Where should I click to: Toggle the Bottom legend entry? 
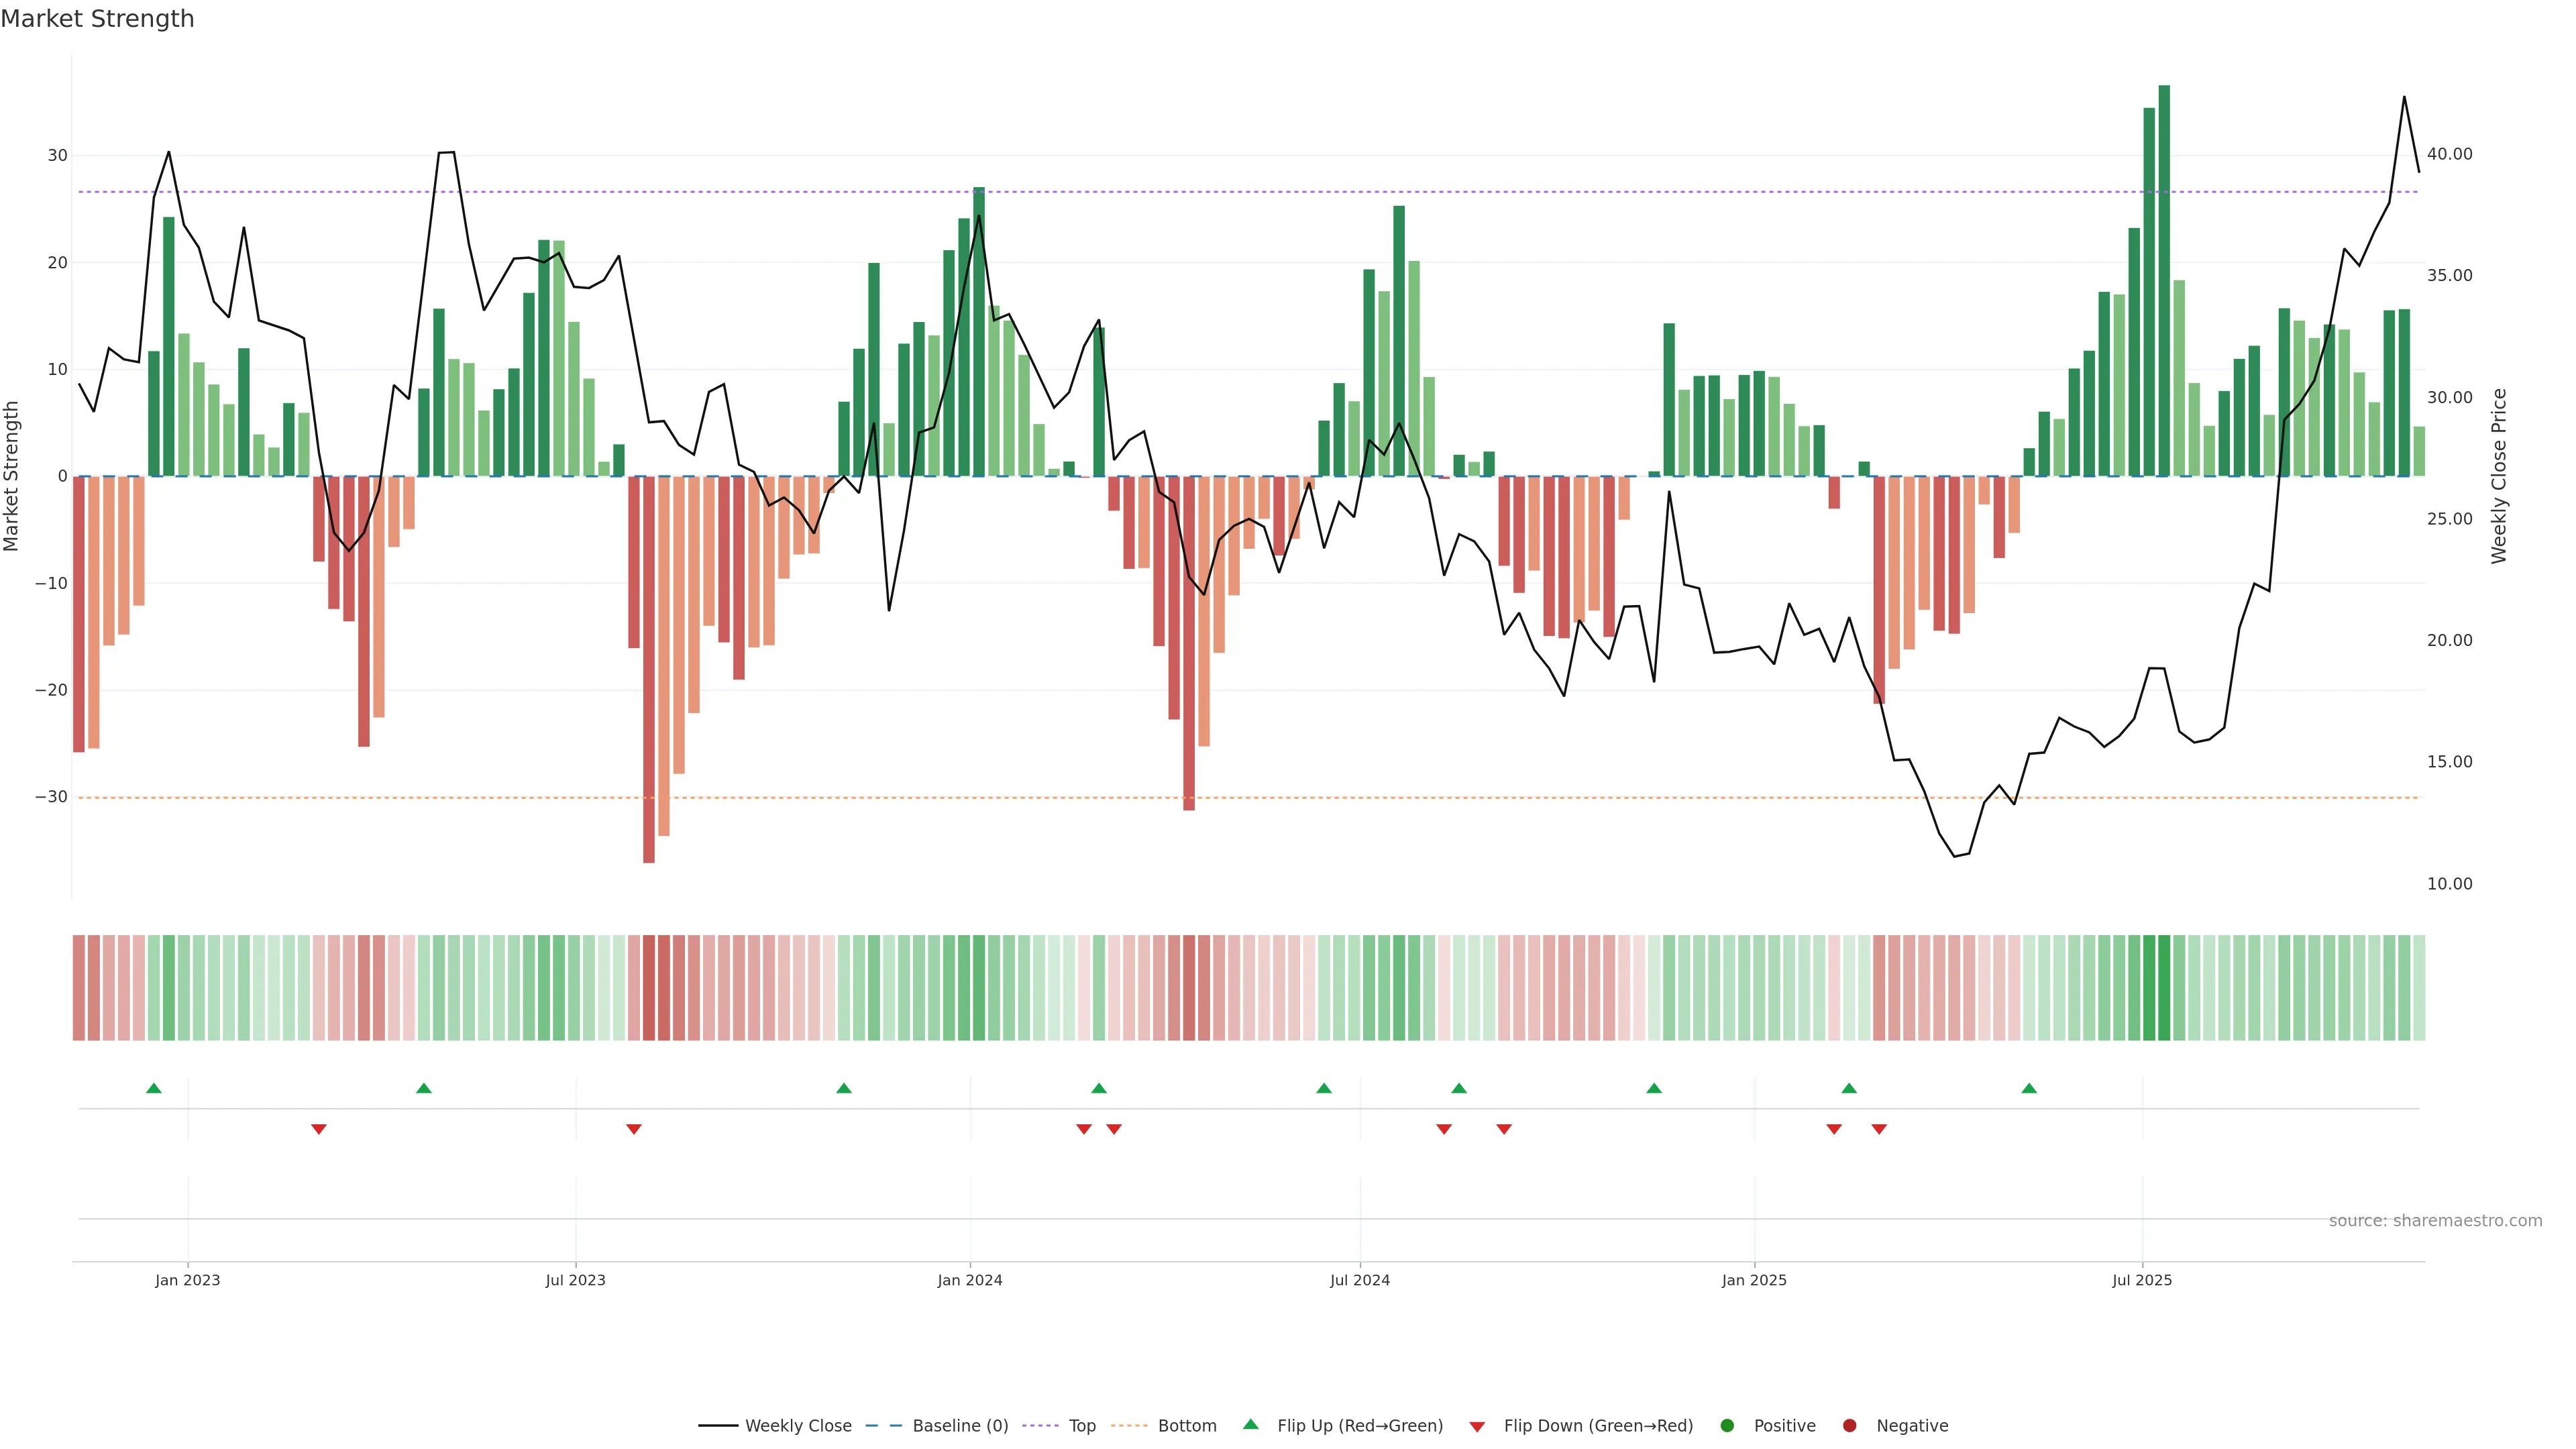coord(1187,1425)
